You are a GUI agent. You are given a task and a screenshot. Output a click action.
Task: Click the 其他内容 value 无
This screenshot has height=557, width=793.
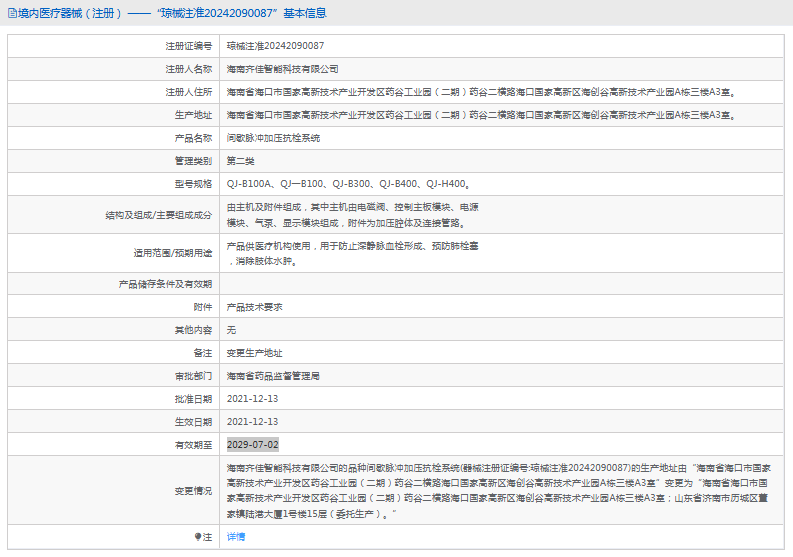pos(231,330)
